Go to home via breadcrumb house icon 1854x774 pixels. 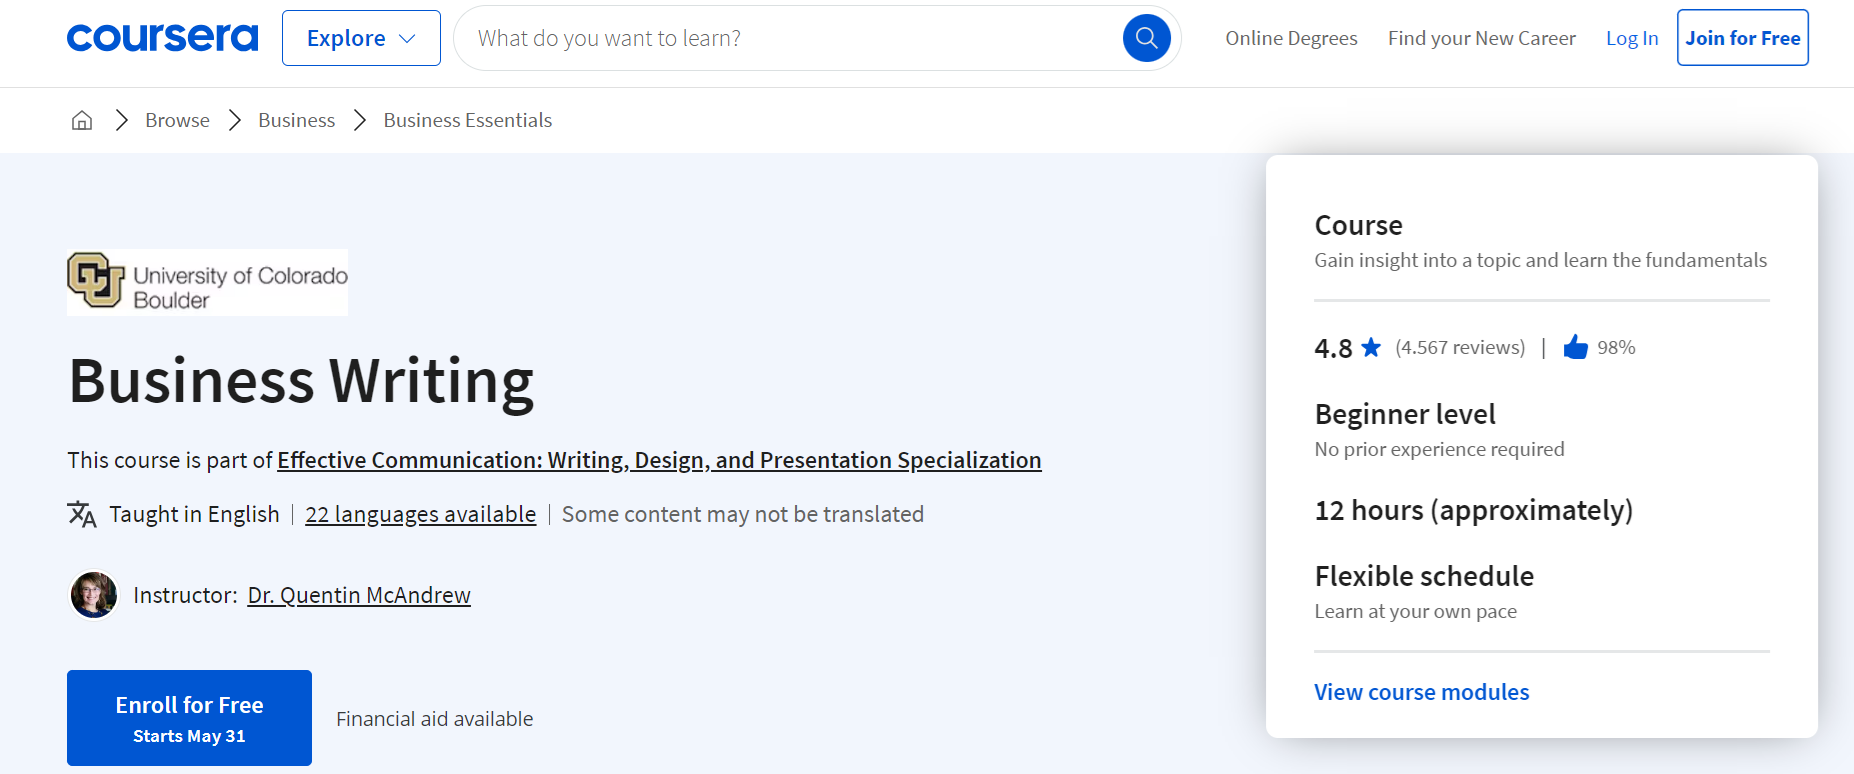[82, 120]
